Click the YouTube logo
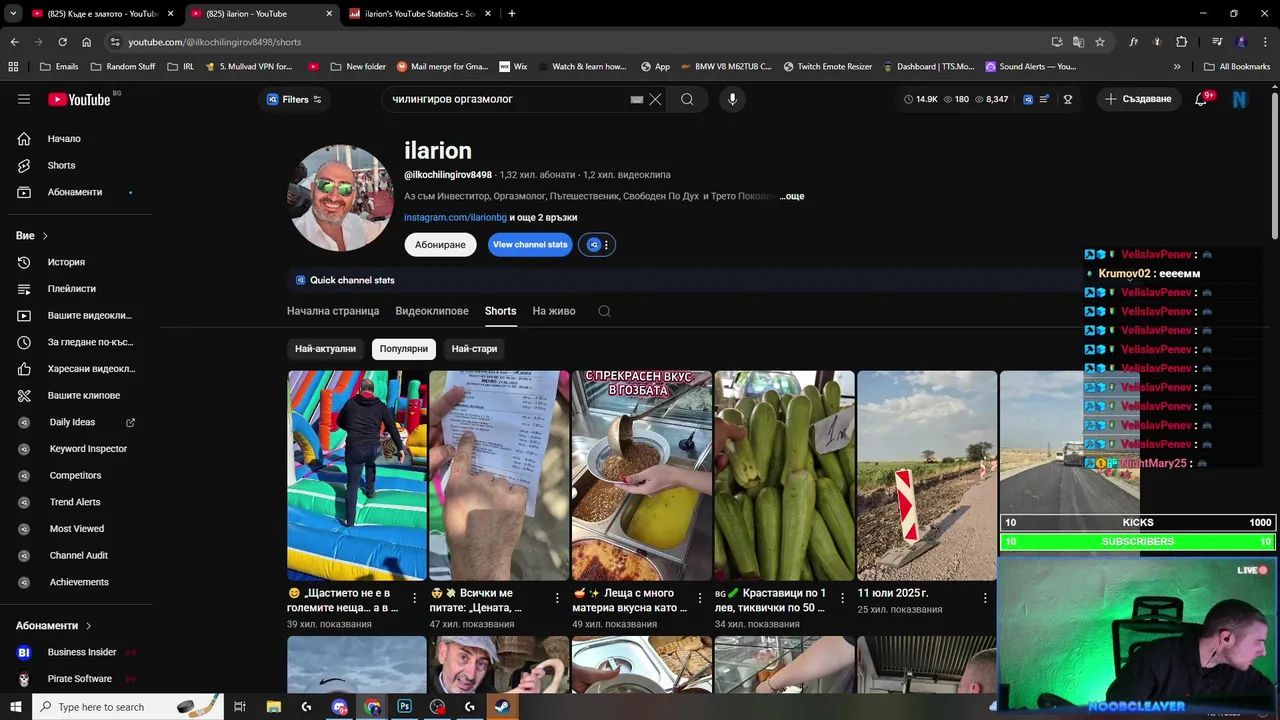This screenshot has height=720, width=1280. [x=79, y=99]
